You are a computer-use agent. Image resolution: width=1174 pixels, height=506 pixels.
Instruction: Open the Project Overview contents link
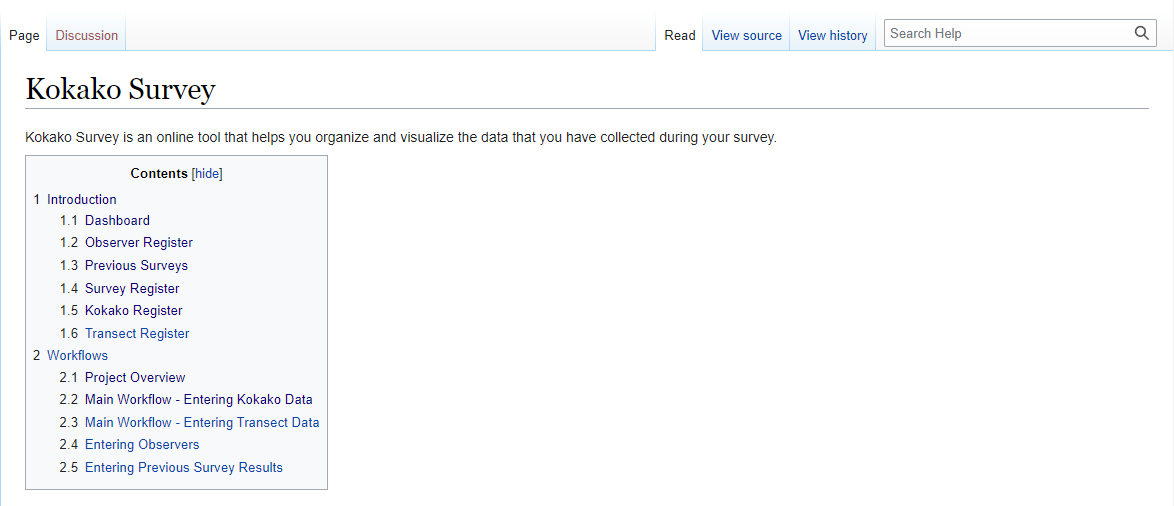point(136,377)
